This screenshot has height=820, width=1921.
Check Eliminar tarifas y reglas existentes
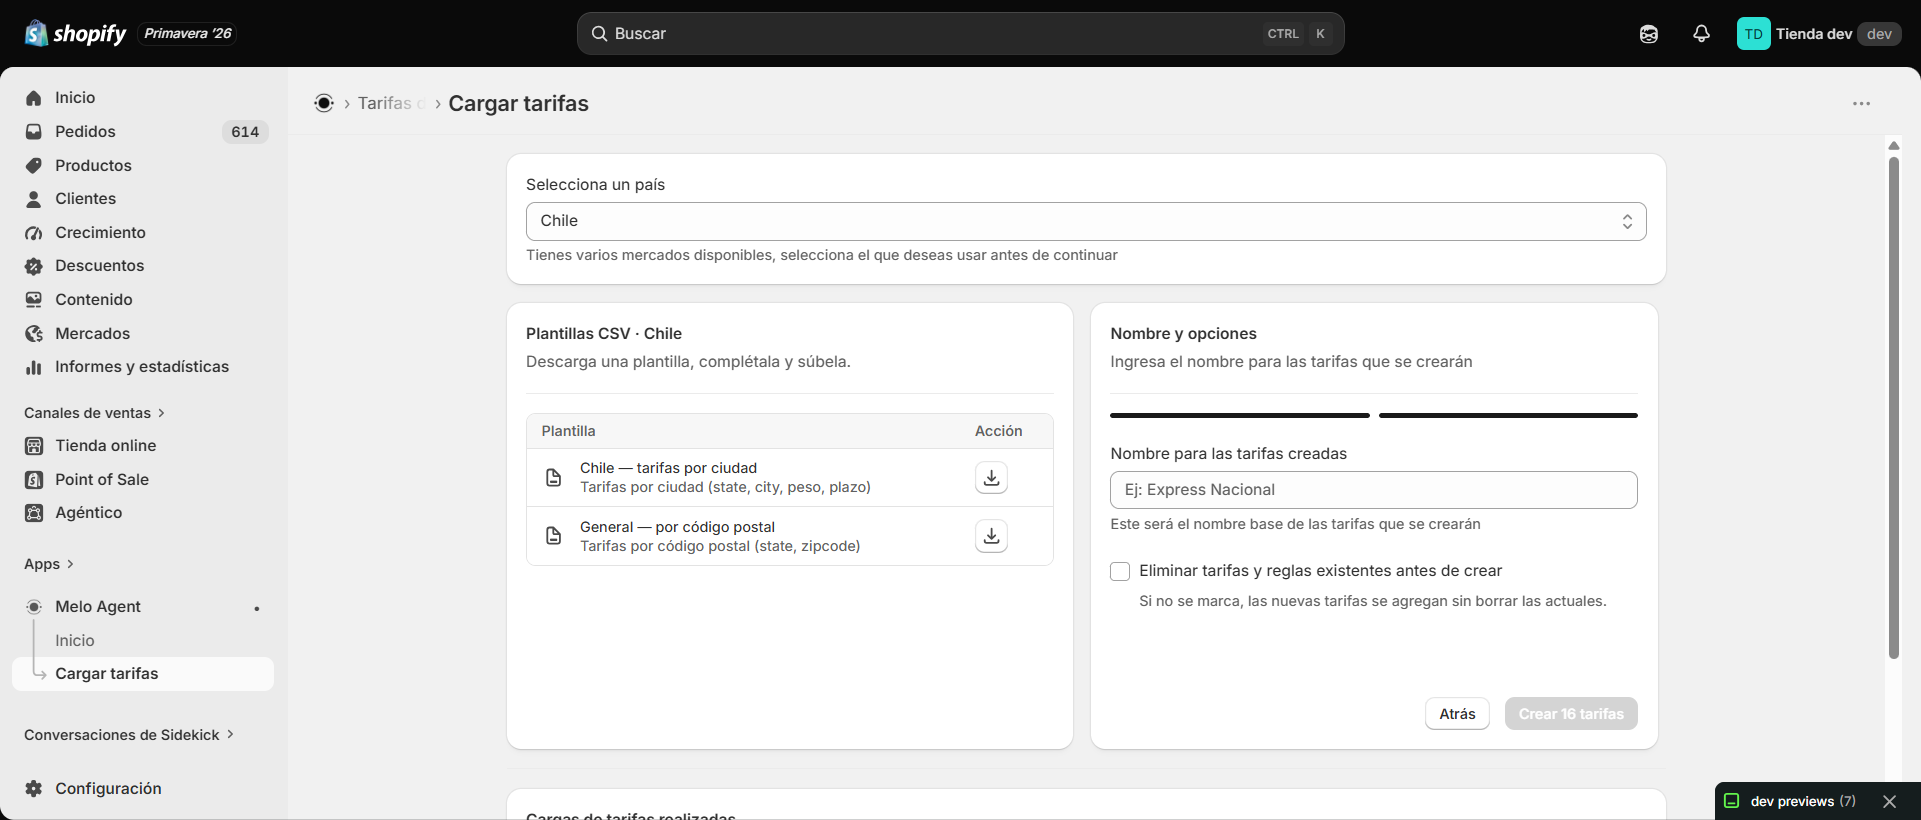pyautogui.click(x=1120, y=571)
